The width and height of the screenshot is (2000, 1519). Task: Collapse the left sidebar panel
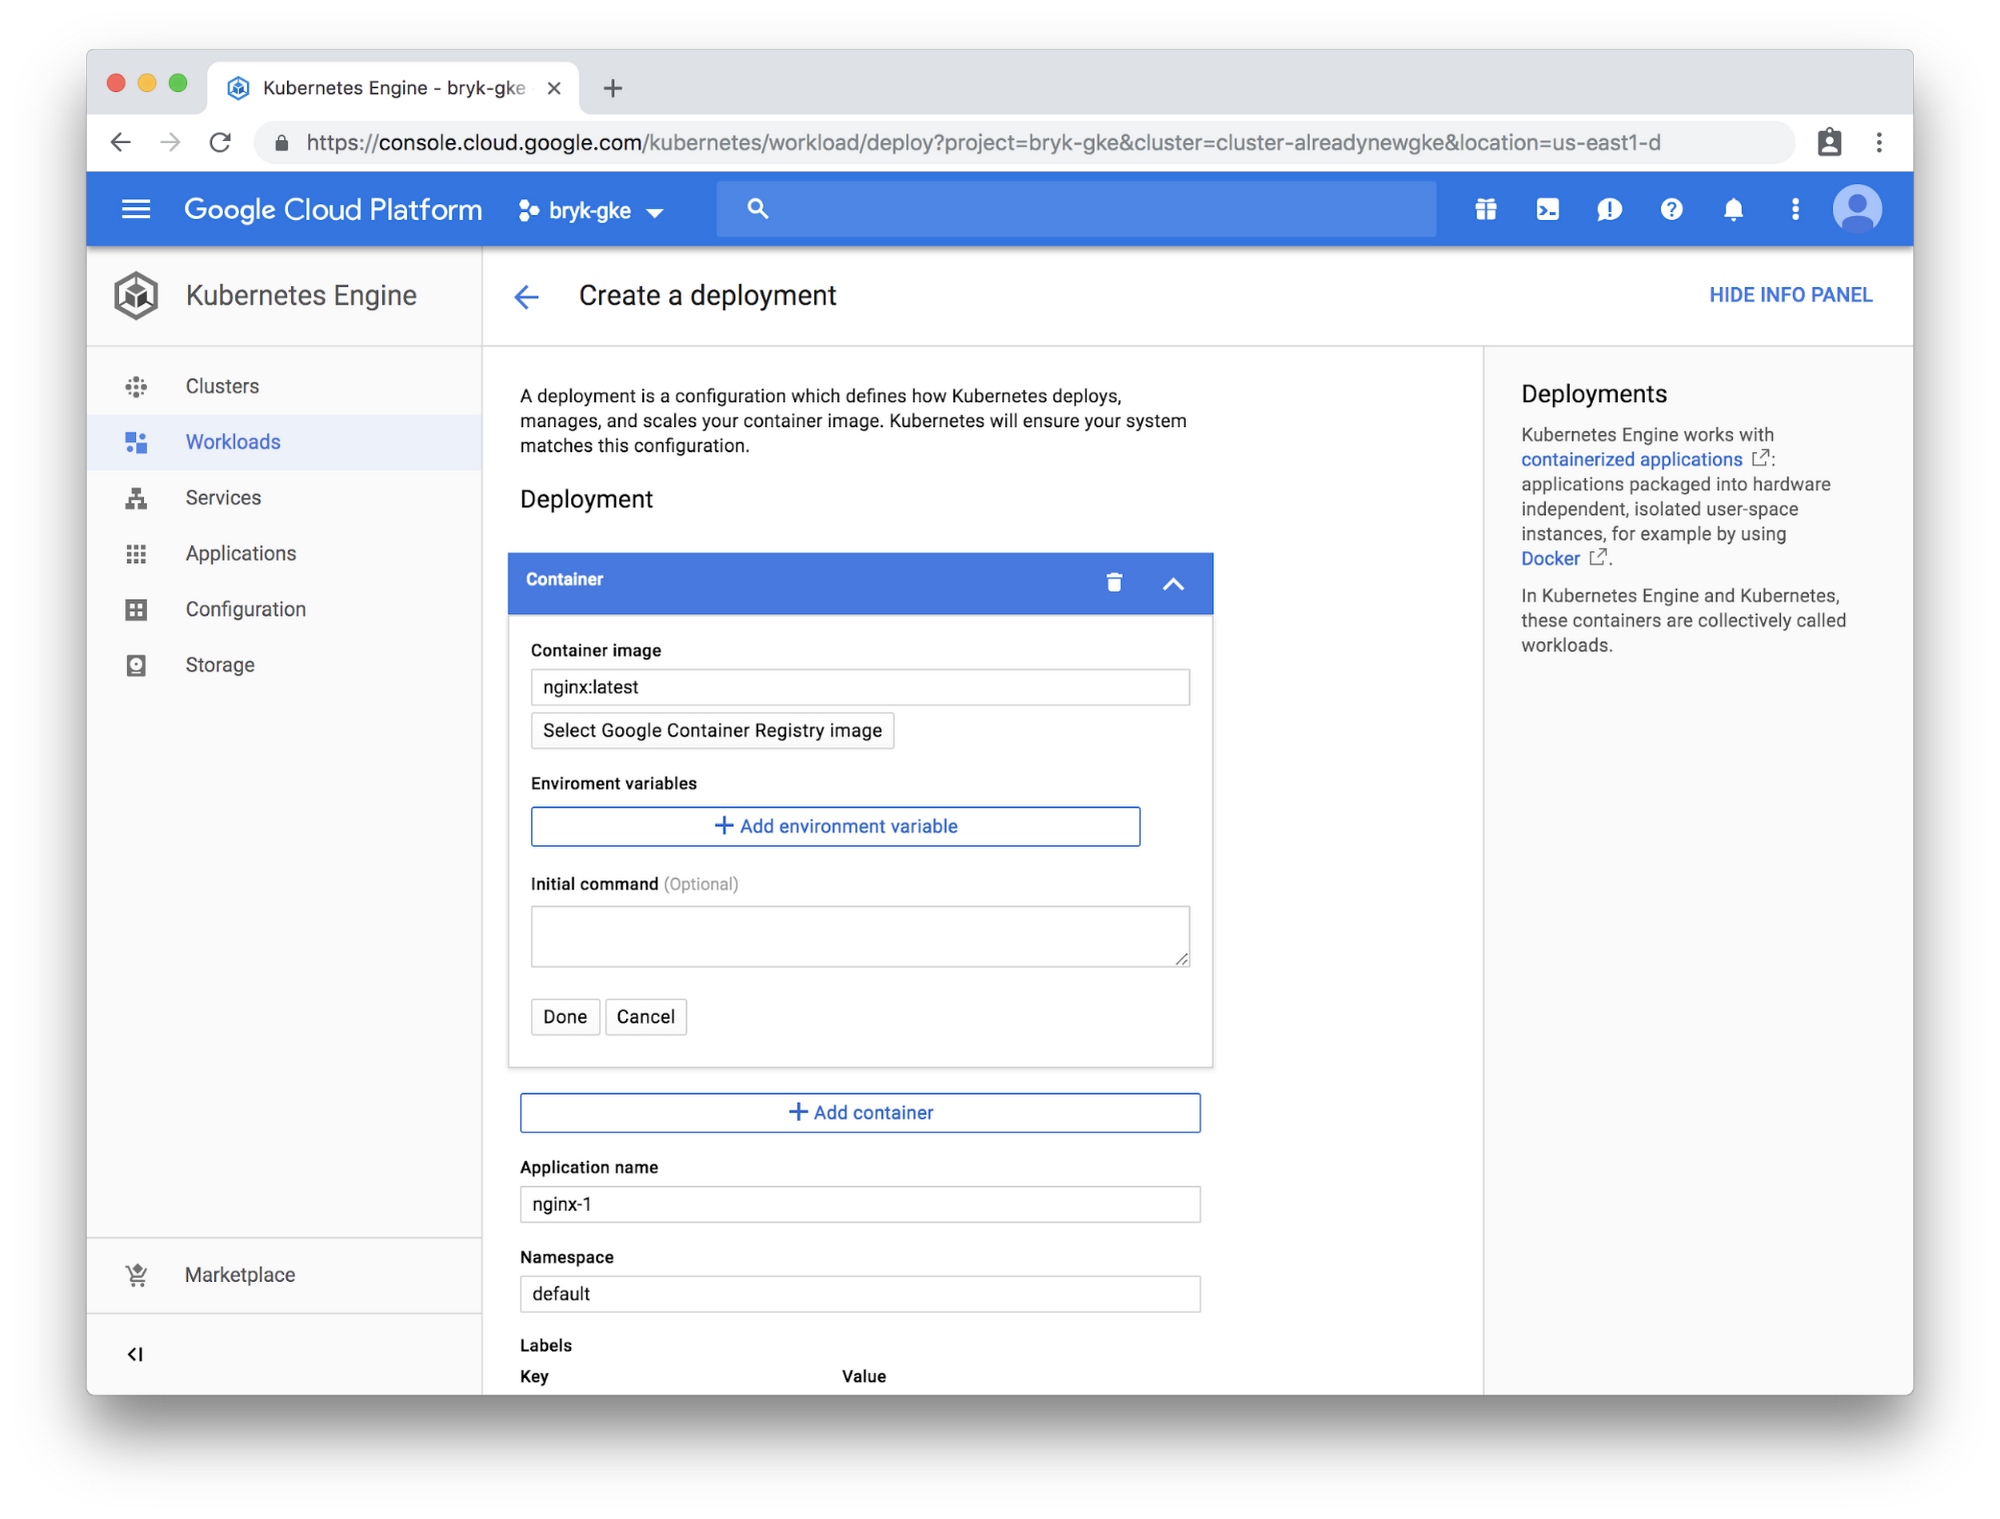coord(135,1354)
